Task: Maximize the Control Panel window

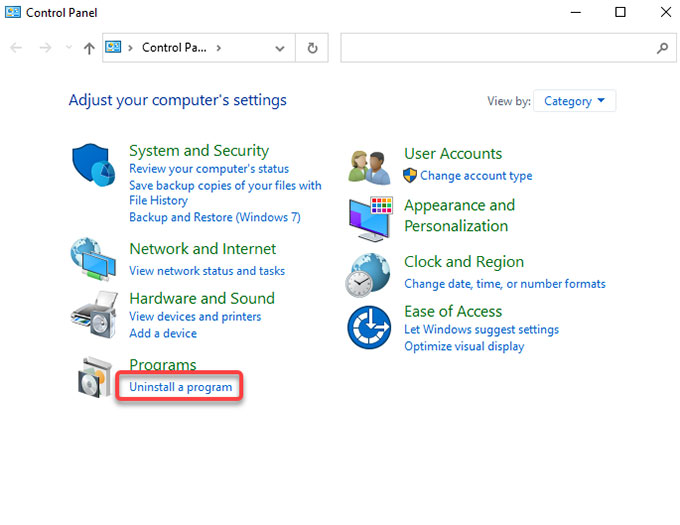Action: pyautogui.click(x=620, y=12)
